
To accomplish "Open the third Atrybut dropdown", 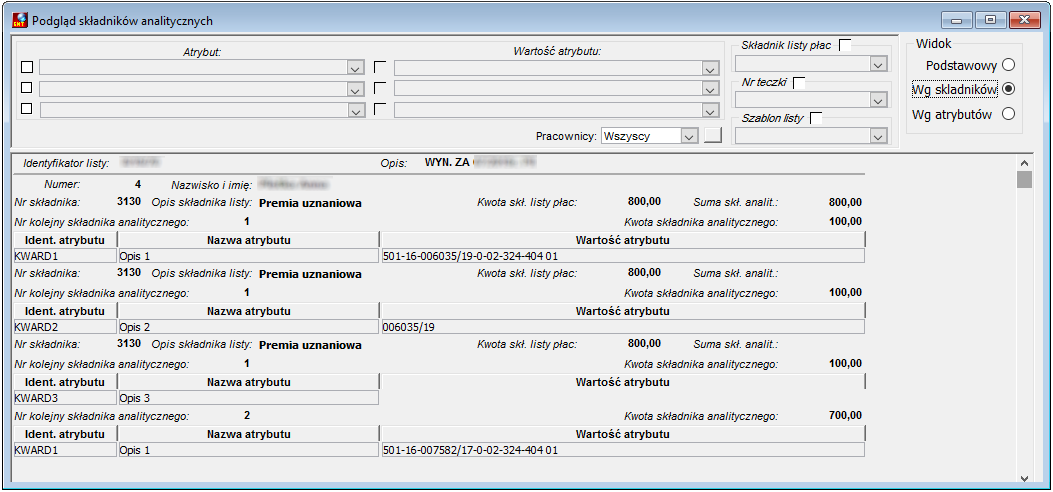I will [355, 110].
